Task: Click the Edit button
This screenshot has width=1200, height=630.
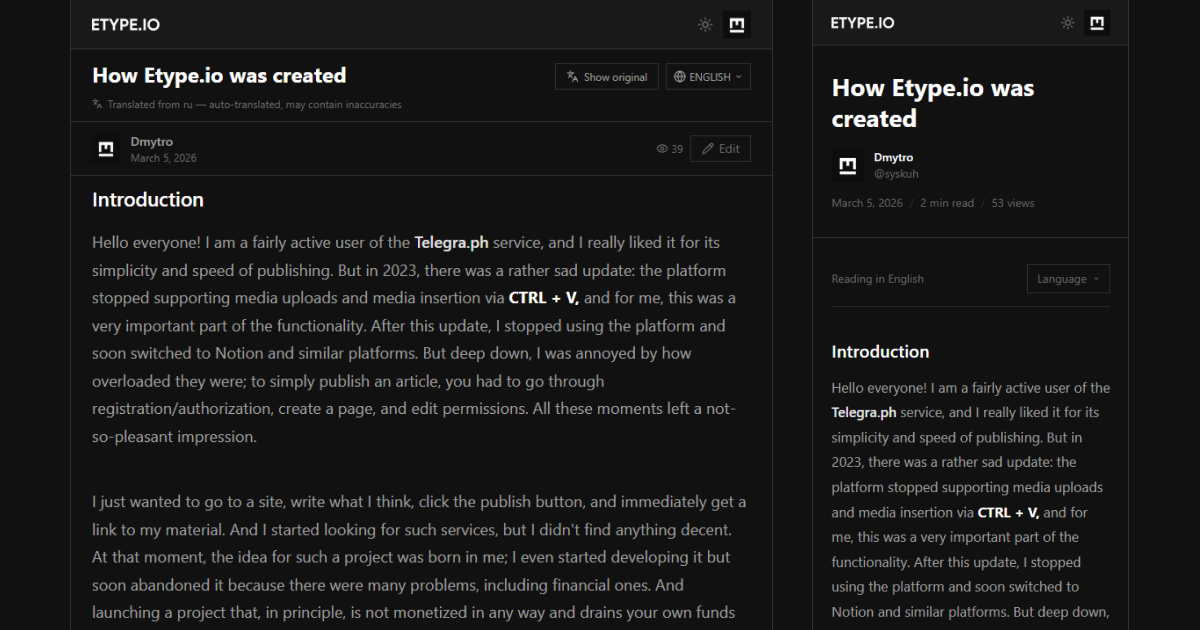Action: [x=720, y=148]
